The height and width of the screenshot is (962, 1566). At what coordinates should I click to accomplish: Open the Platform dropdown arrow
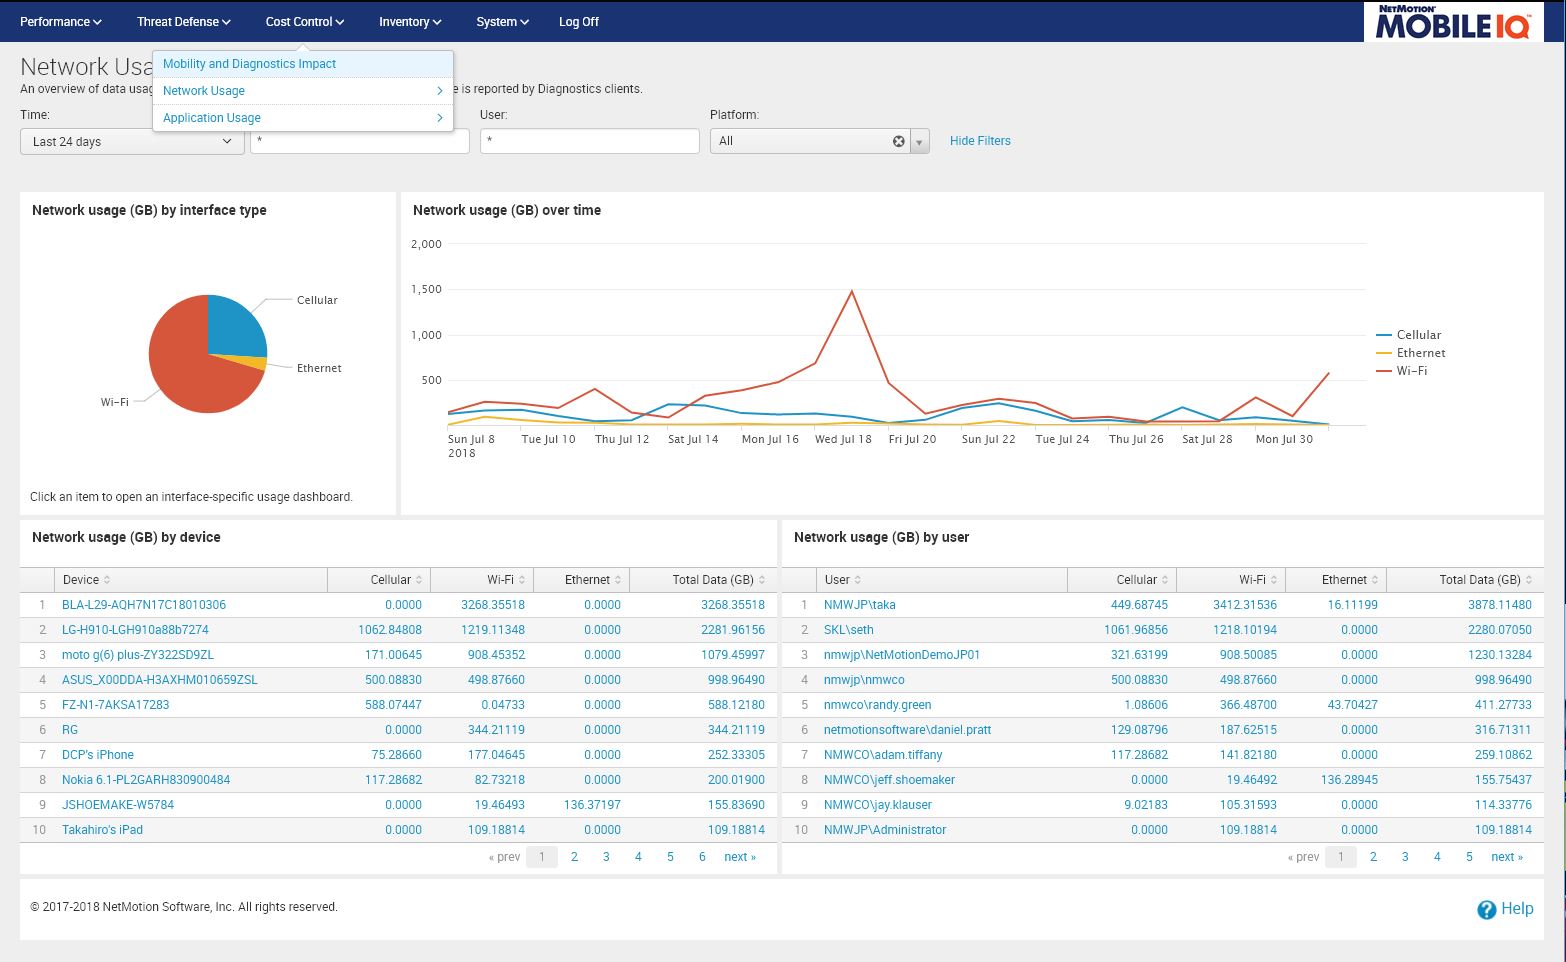point(918,141)
